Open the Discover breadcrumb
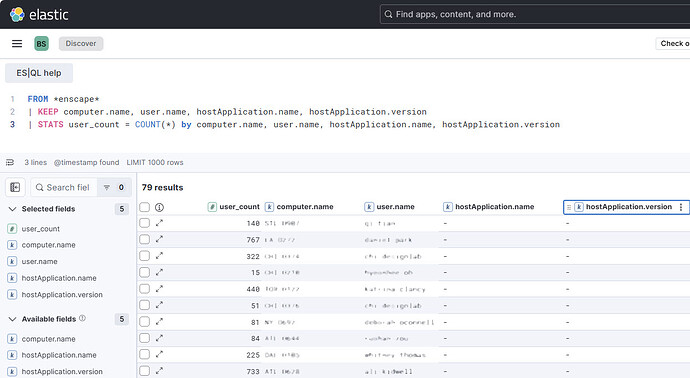The height and width of the screenshot is (378, 690). coord(81,44)
